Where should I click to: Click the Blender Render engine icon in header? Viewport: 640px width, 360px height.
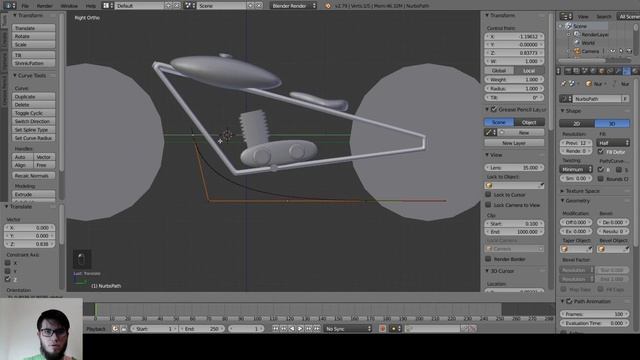pyautogui.click(x=328, y=6)
